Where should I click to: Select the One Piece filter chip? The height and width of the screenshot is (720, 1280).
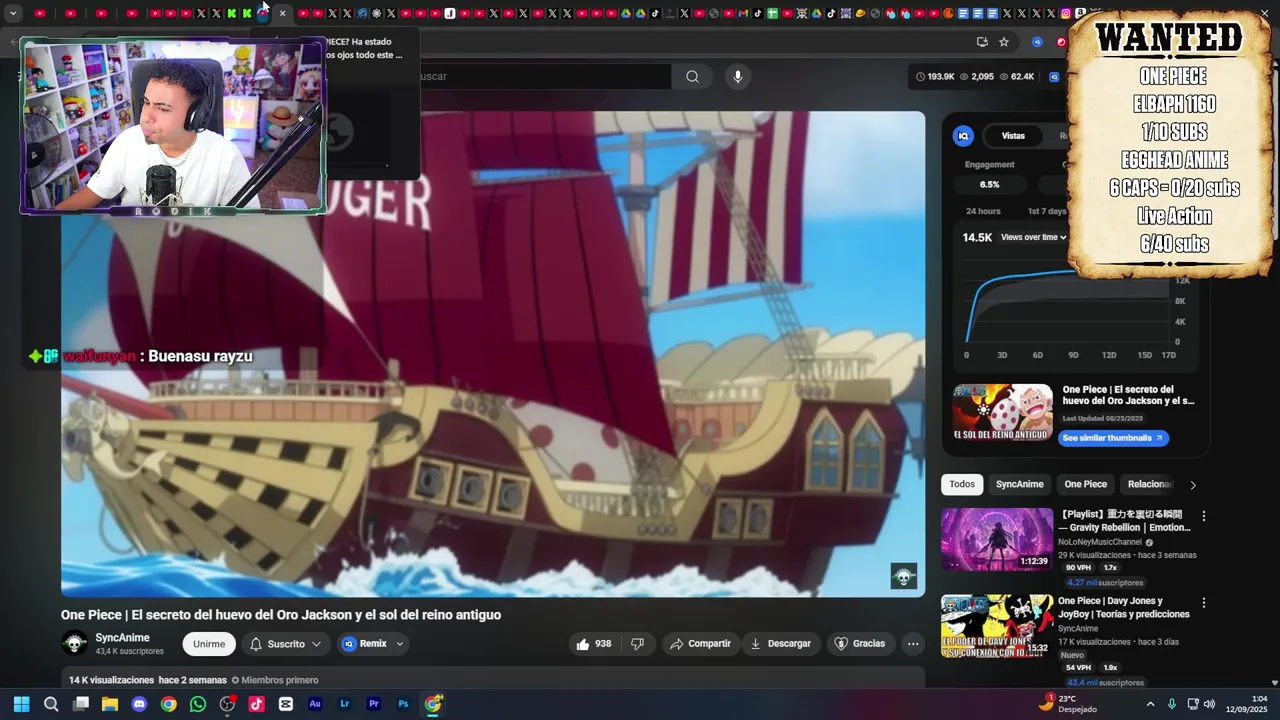pos(1085,484)
